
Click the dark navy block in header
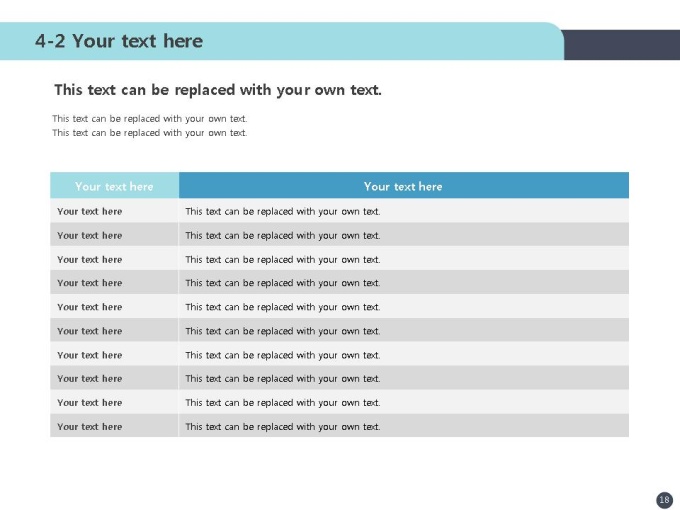[622, 45]
